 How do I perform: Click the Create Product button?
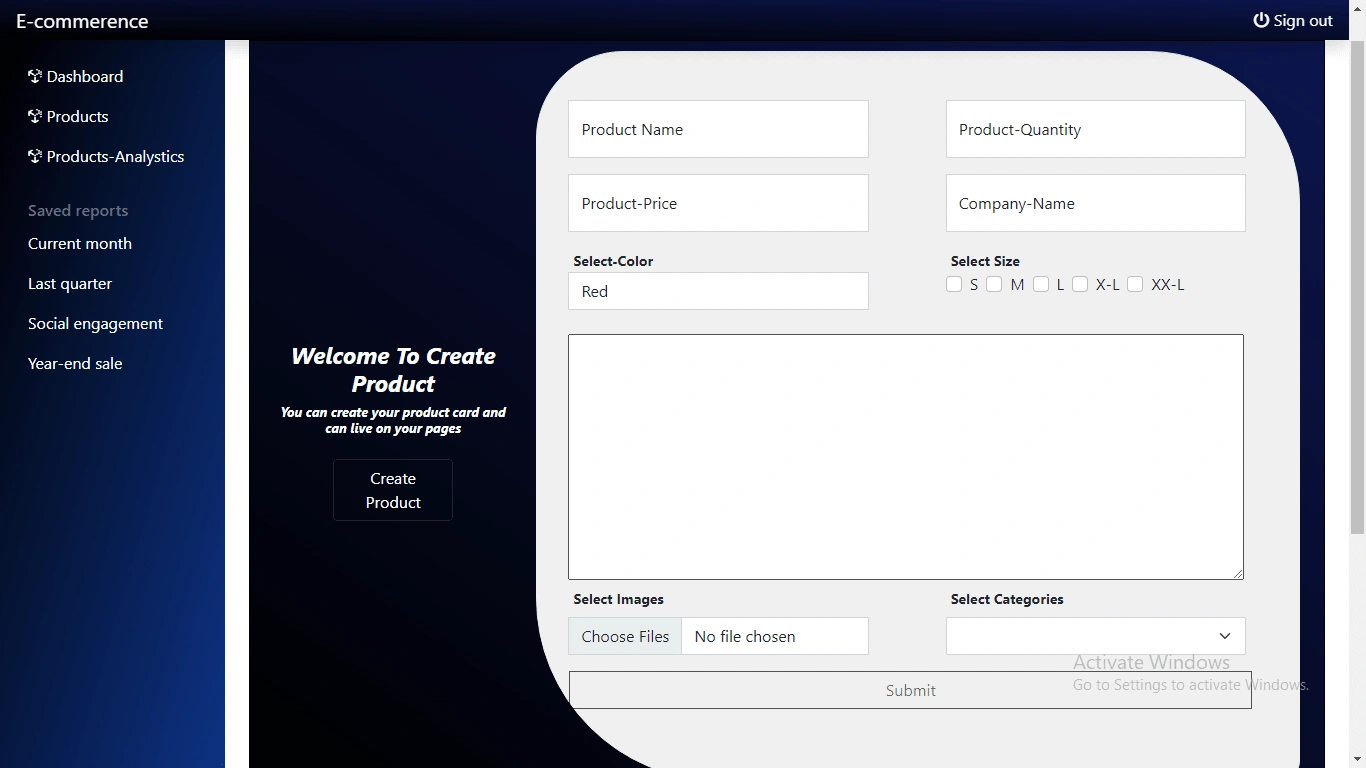click(393, 490)
